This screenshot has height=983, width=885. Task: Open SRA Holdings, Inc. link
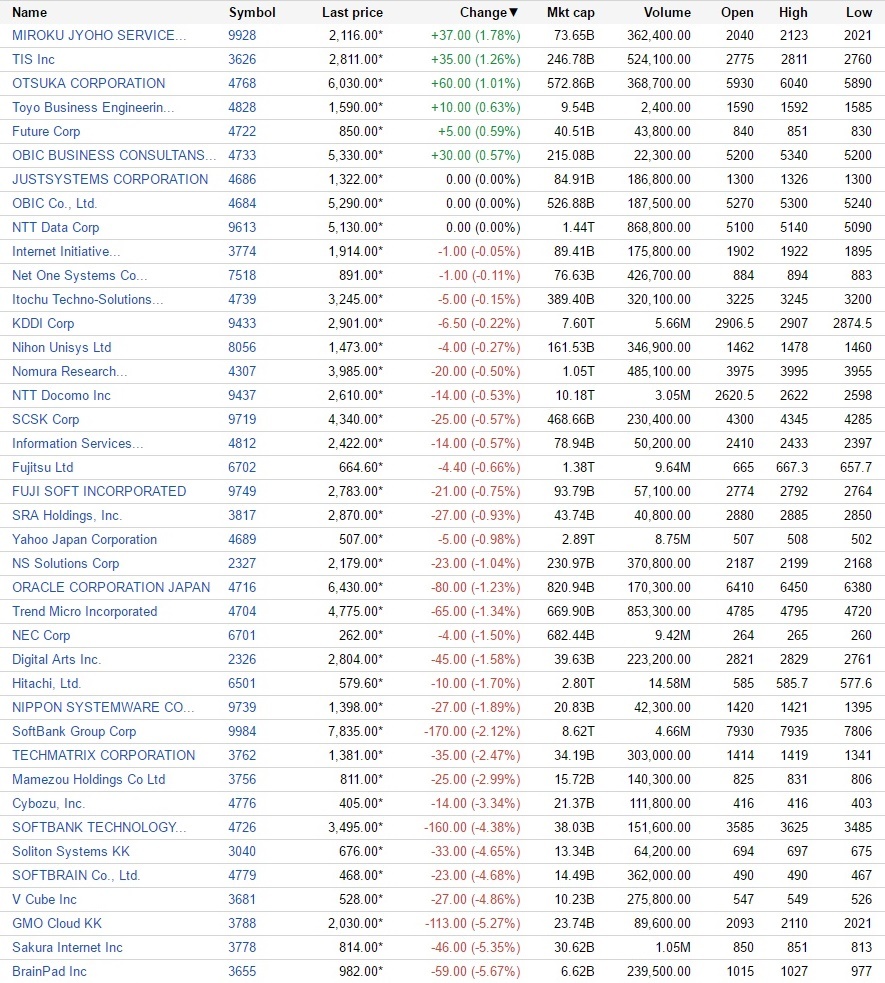(x=67, y=515)
